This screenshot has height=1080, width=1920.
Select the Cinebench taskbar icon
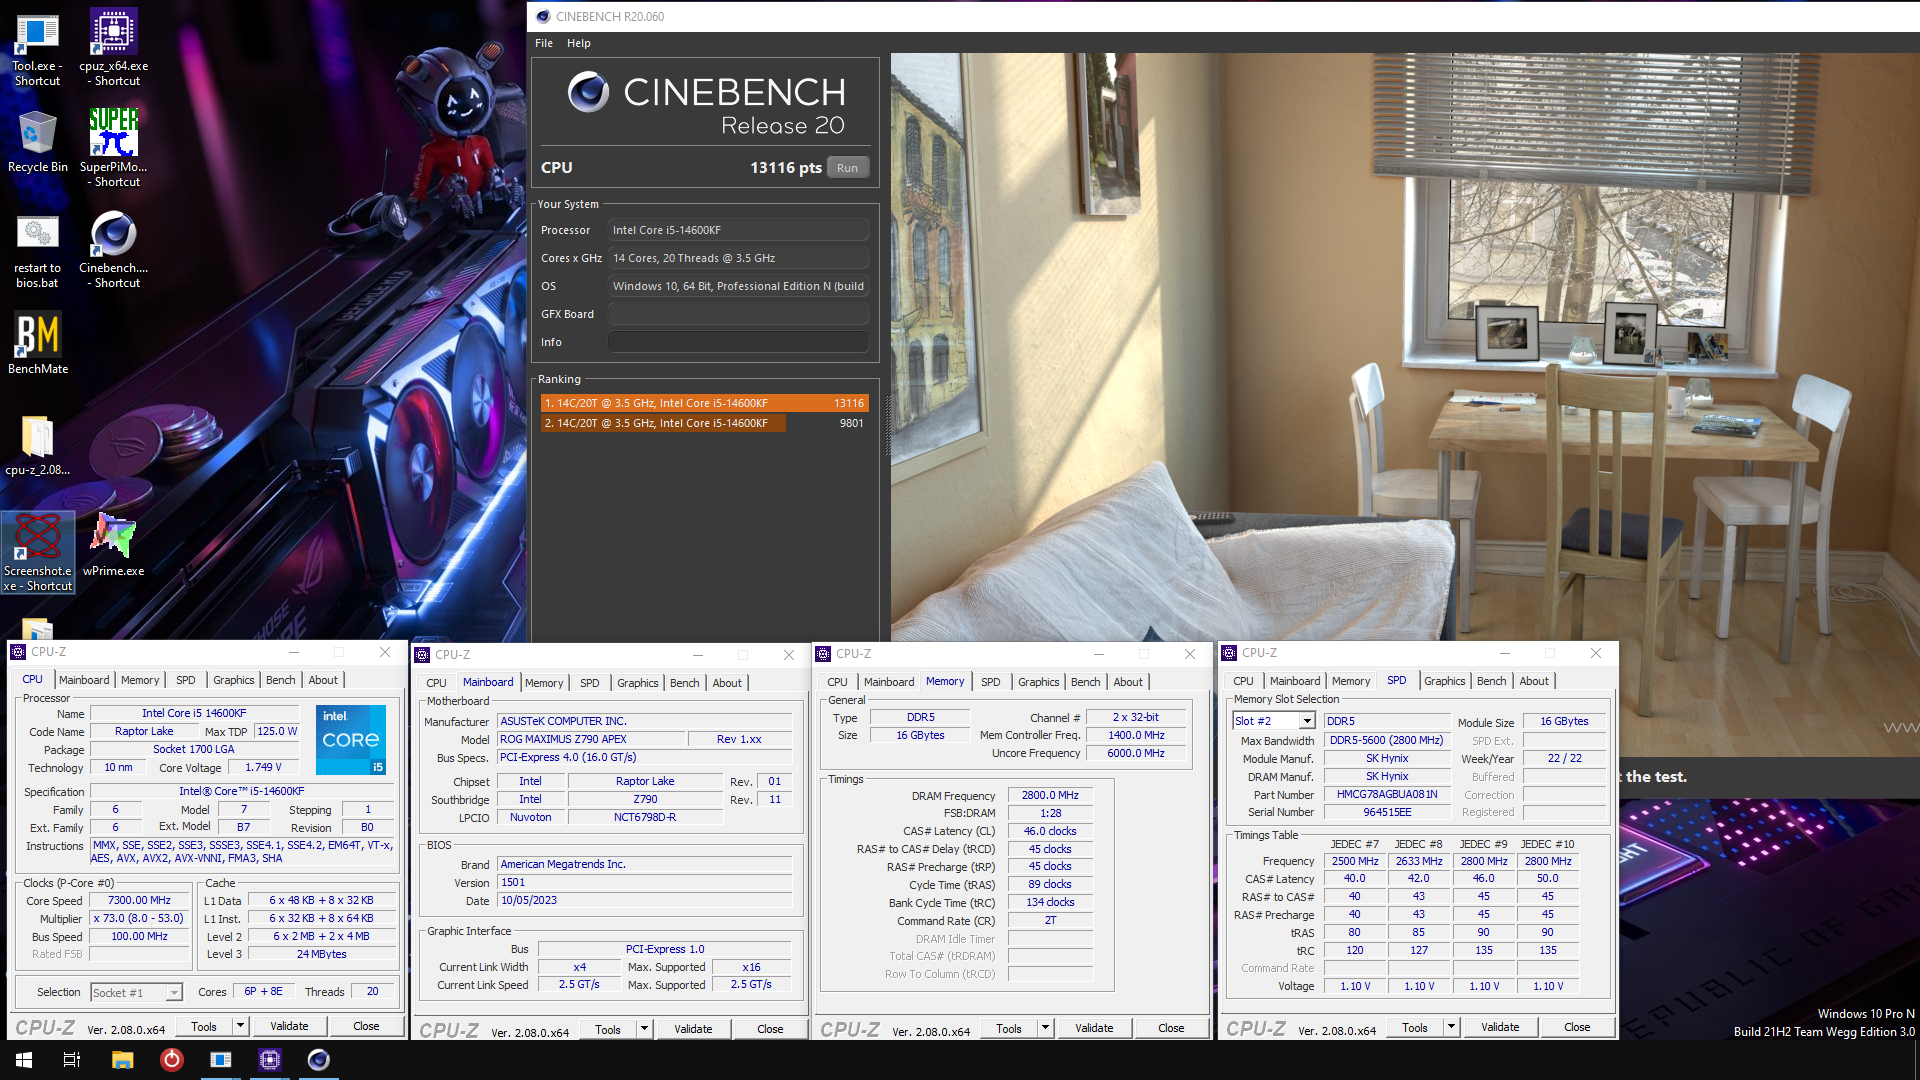point(319,1060)
